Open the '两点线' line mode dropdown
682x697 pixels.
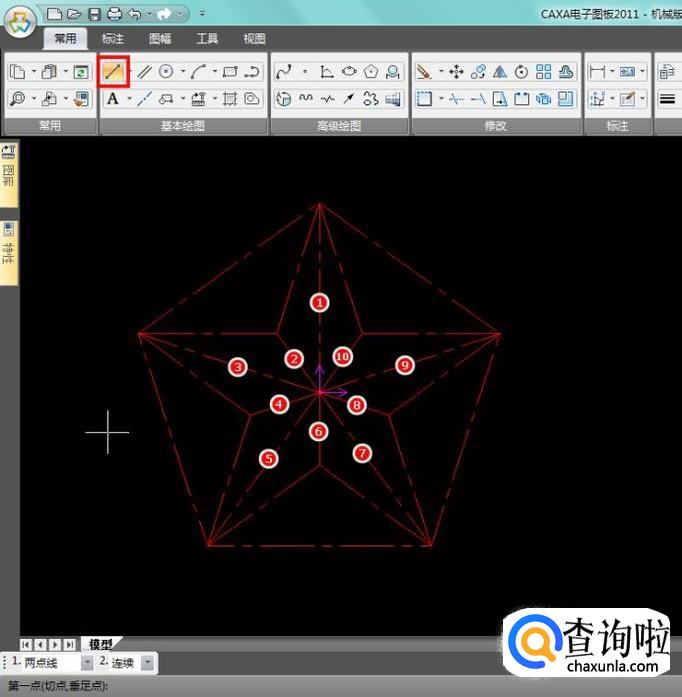tap(87, 663)
